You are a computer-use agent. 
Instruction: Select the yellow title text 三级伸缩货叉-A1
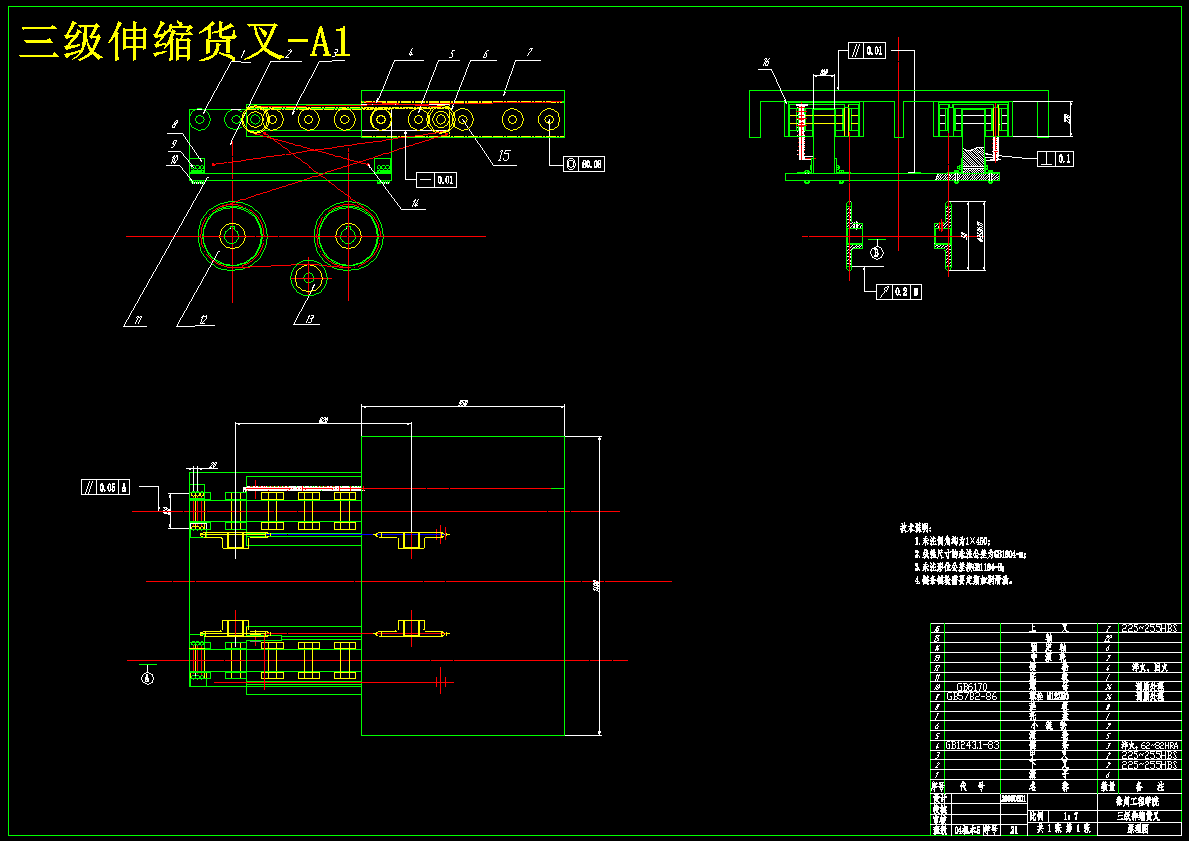point(185,42)
